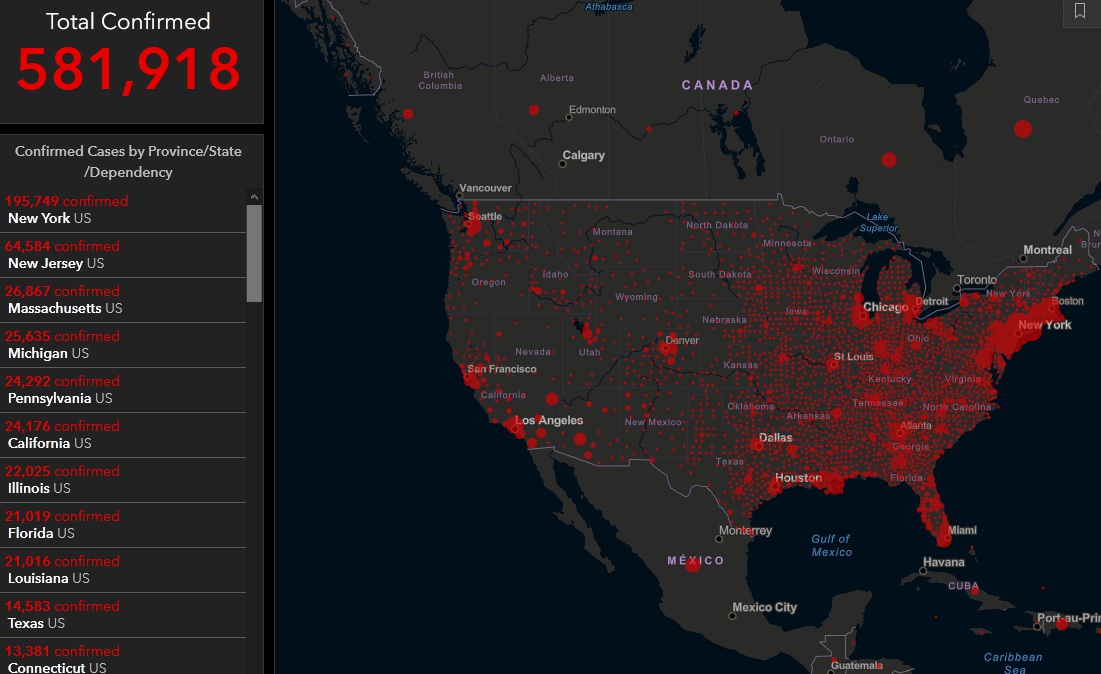
Task: Click the Ontario case circle on the map
Action: pyautogui.click(x=889, y=160)
